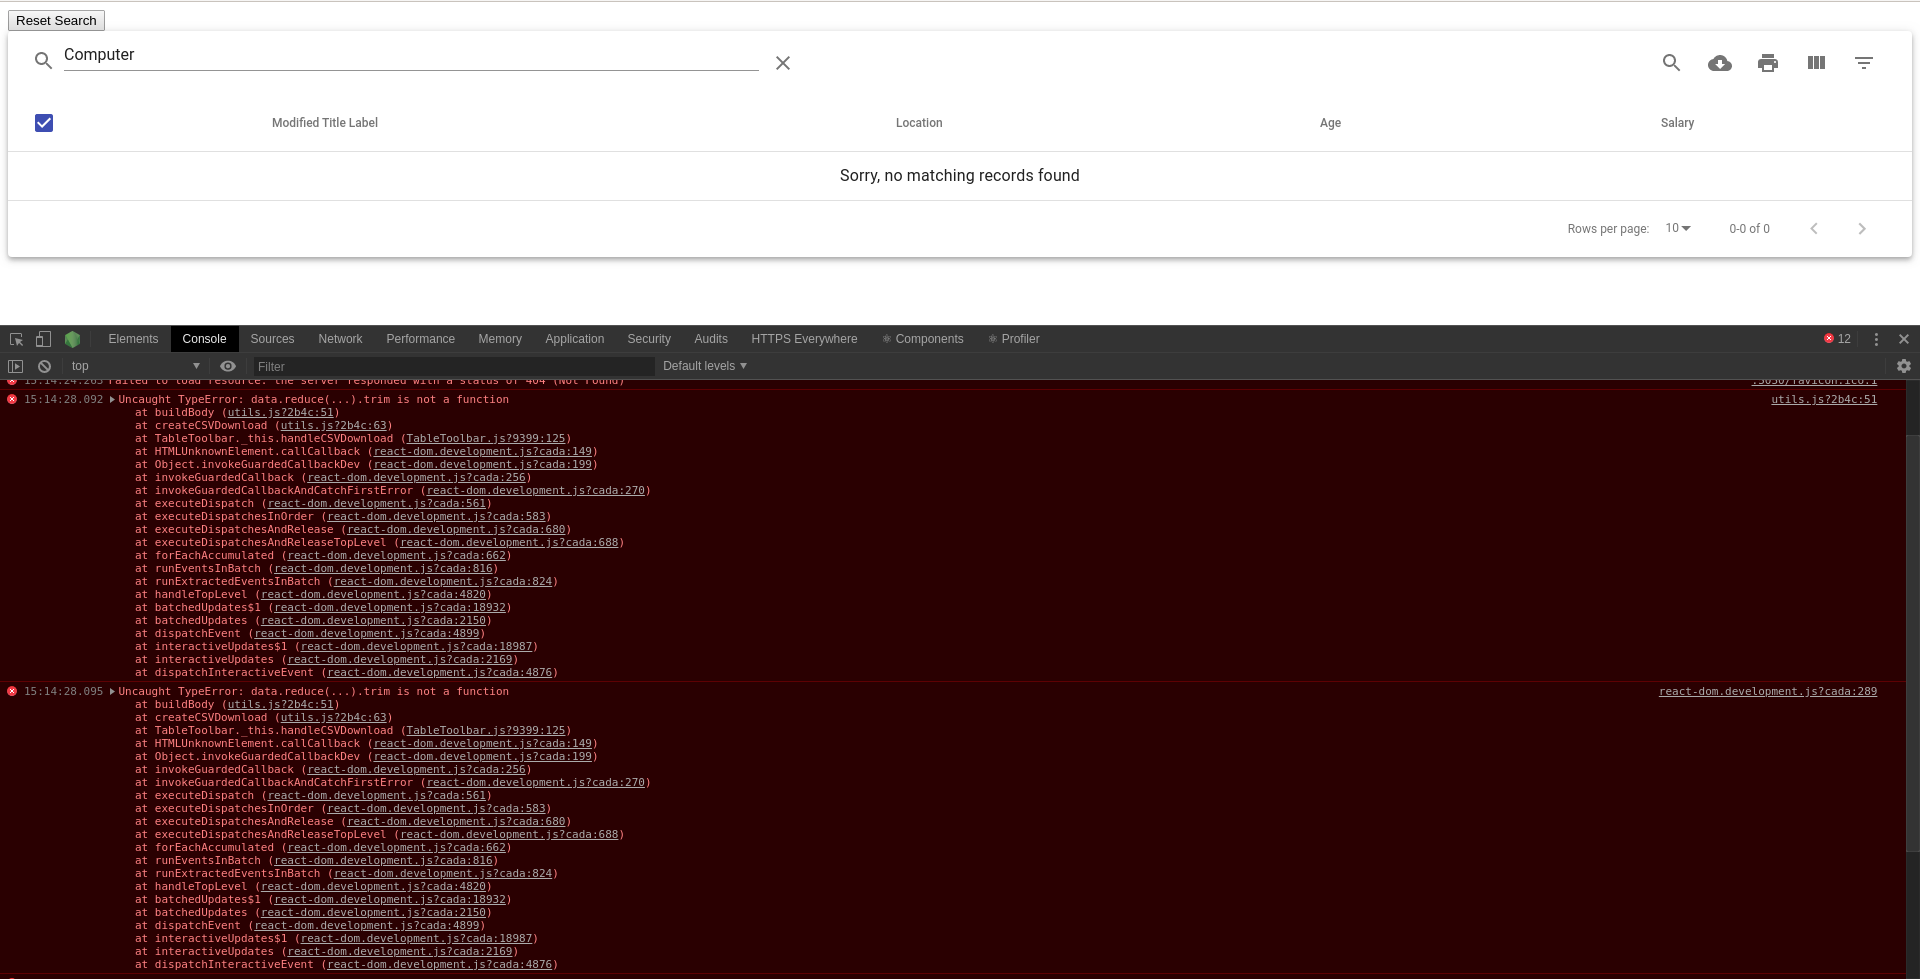Uncheck the select-all rows checkbox
Image resolution: width=1920 pixels, height=979 pixels.
click(x=44, y=123)
